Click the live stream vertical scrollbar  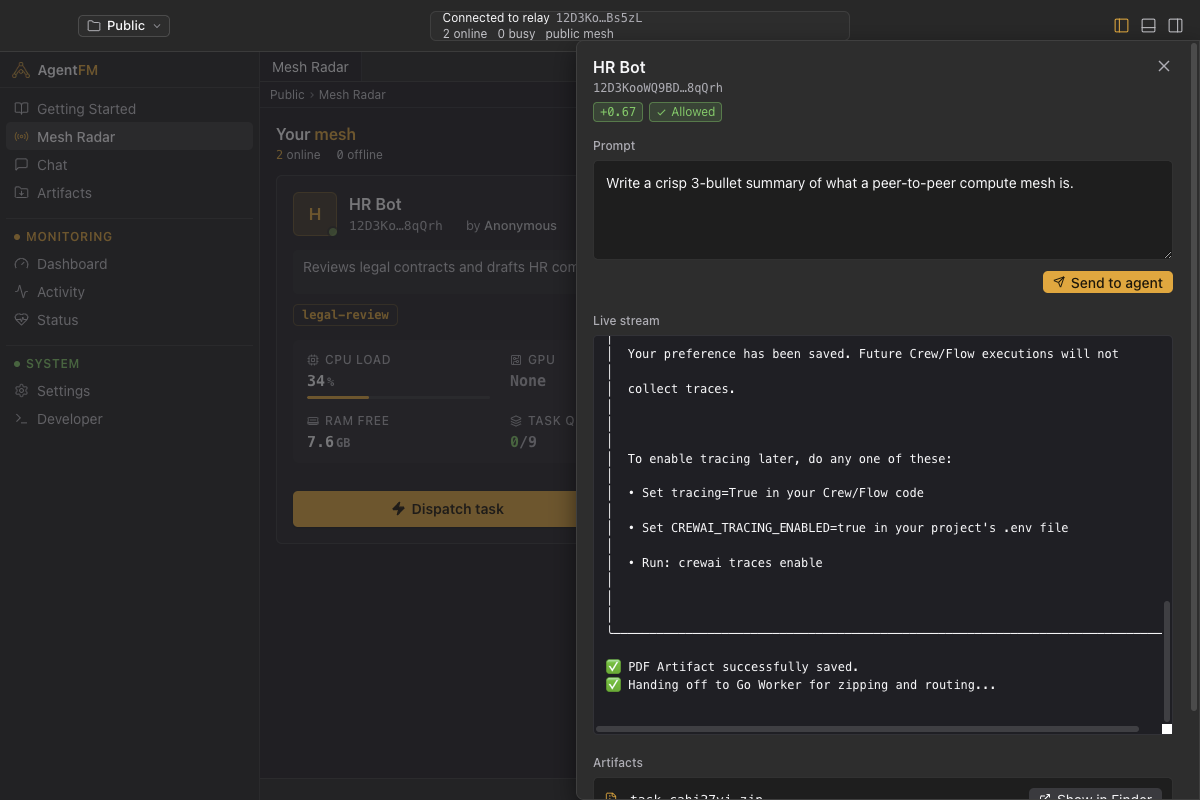click(x=1165, y=660)
